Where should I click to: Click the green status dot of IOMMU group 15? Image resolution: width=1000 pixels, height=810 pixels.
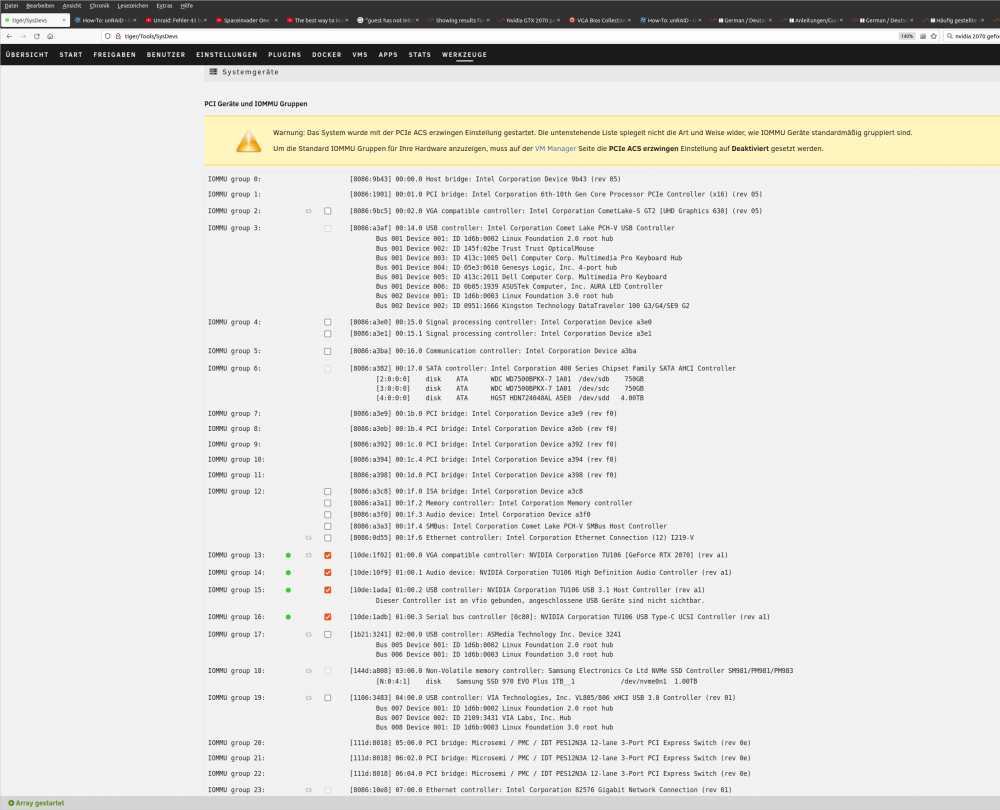point(288,590)
